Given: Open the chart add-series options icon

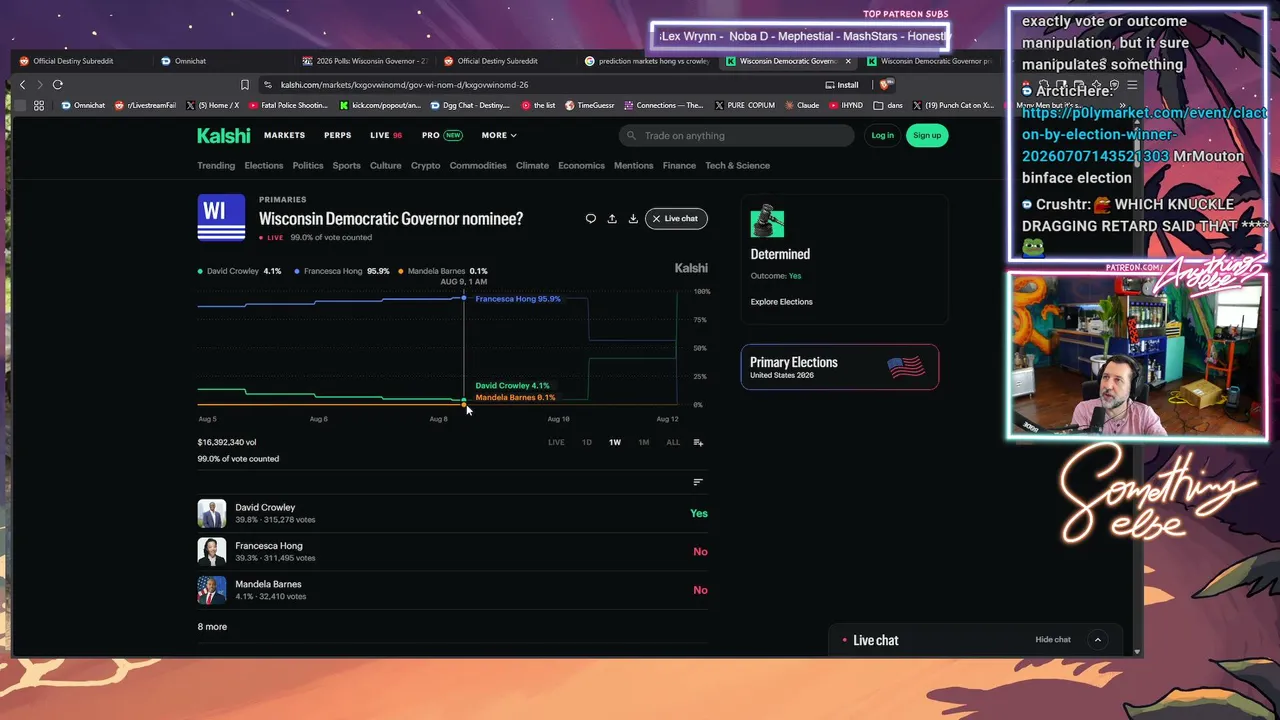Looking at the screenshot, I should point(698,442).
